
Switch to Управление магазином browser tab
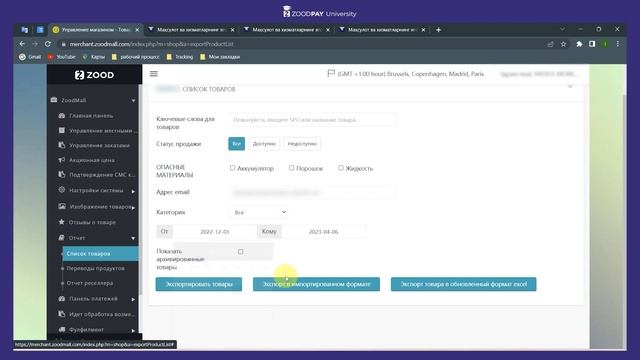point(96,29)
